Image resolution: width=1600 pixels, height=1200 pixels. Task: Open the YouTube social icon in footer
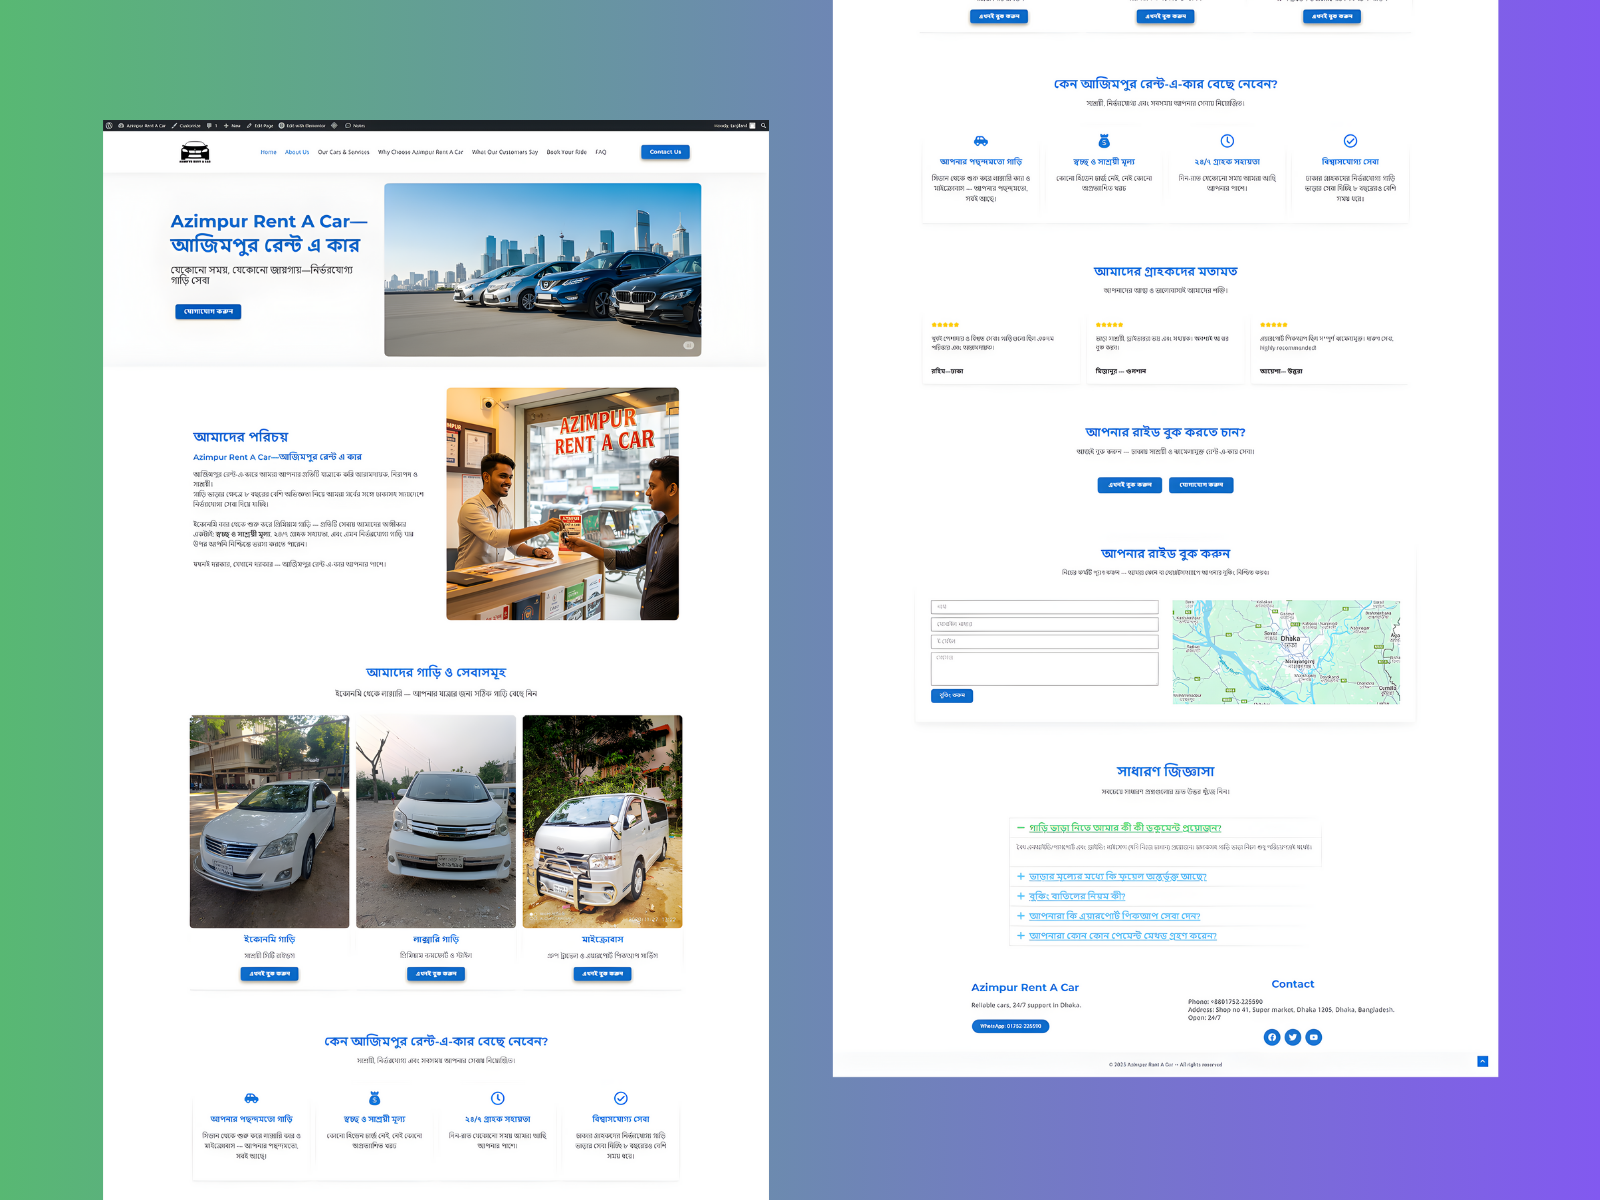point(1314,1037)
